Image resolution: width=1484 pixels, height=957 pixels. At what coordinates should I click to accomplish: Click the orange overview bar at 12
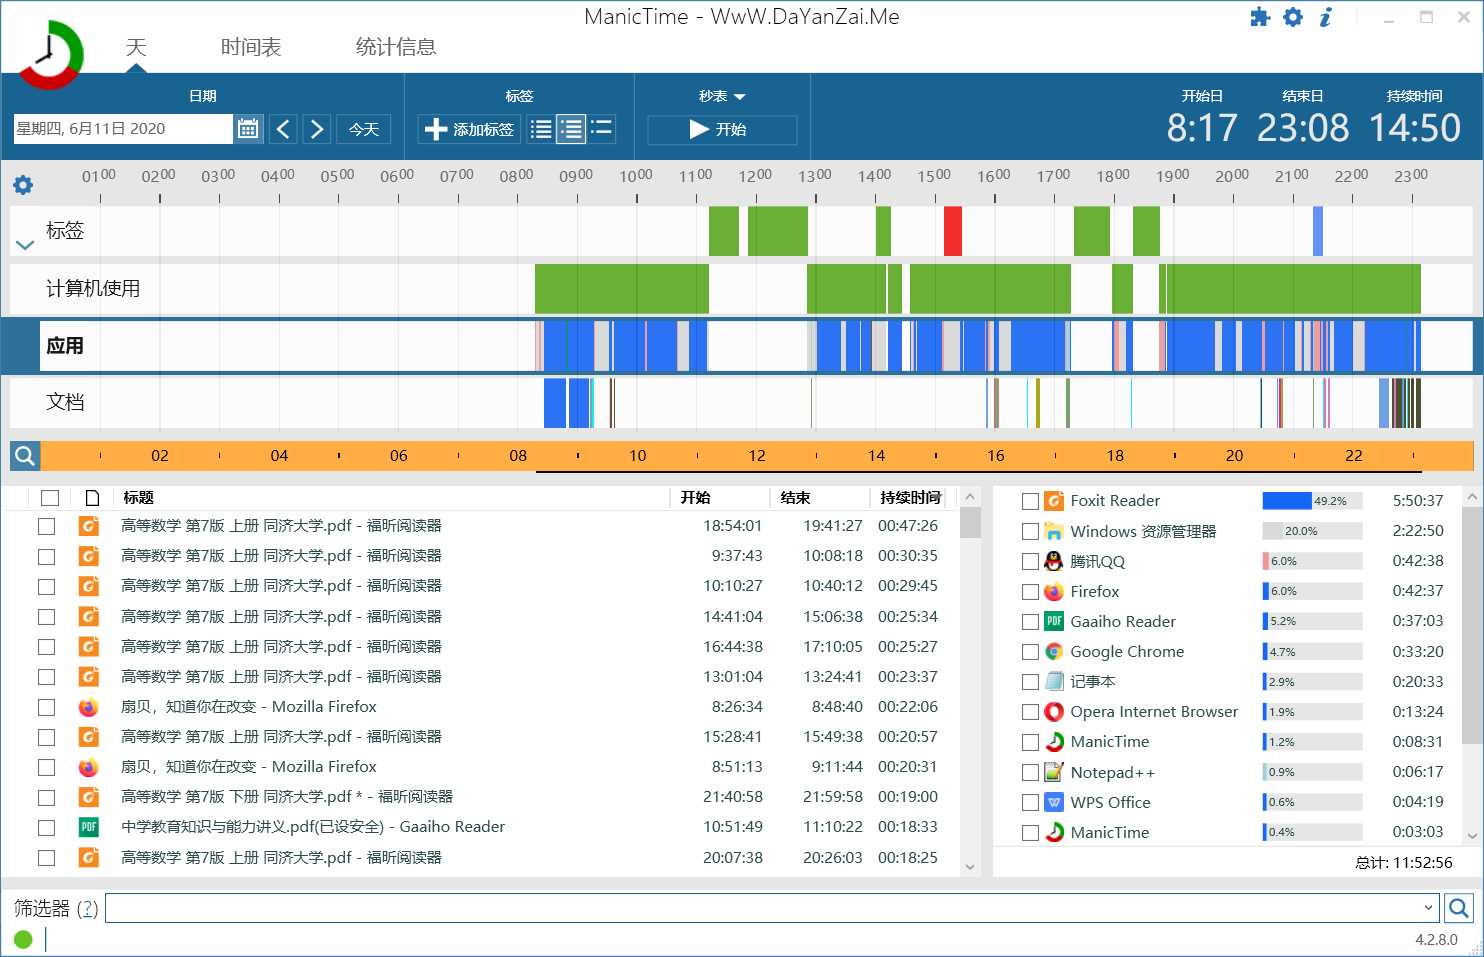[x=757, y=456]
